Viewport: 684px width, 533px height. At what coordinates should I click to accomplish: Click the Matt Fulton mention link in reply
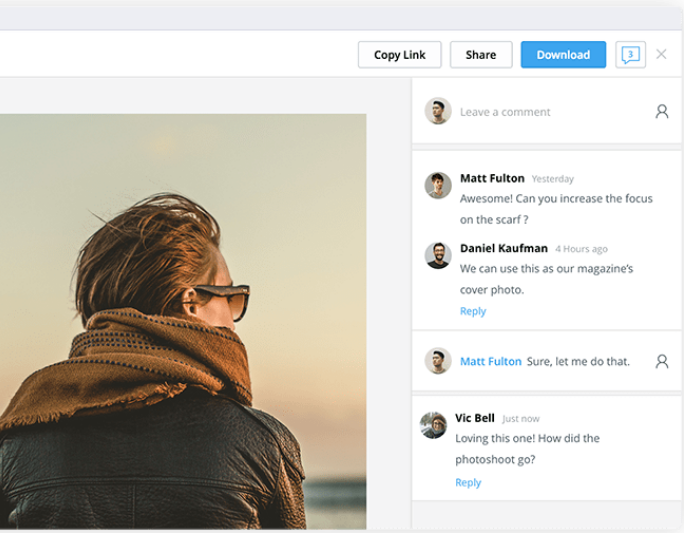491,362
